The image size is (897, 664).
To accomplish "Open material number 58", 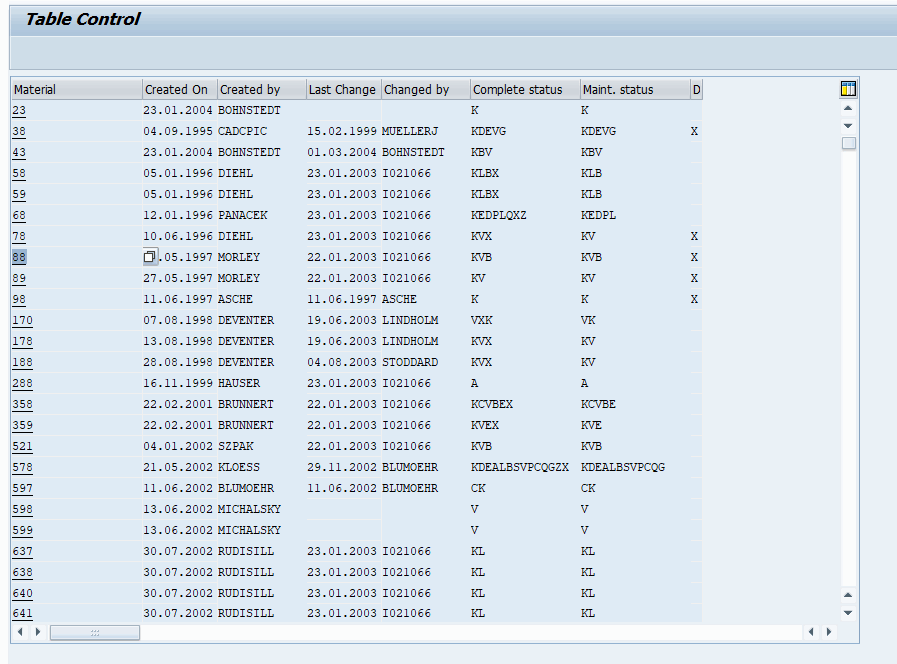I will coord(19,173).
